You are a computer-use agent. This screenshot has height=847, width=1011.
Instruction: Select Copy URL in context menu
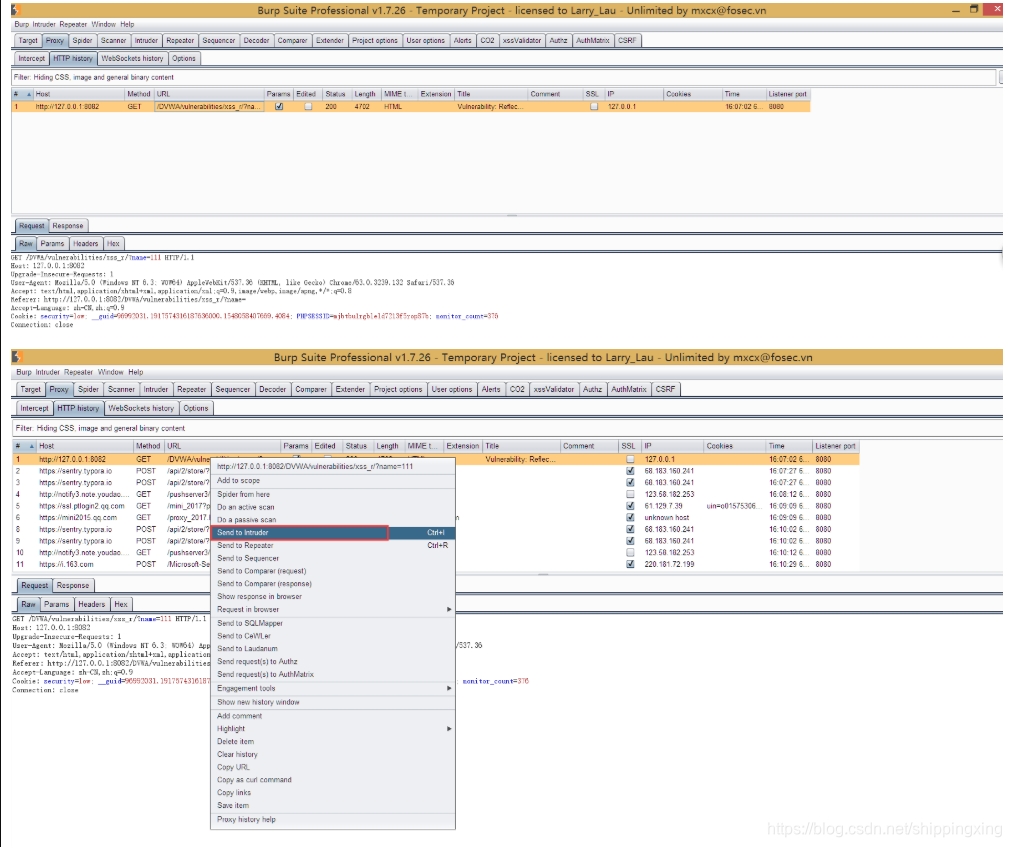333,767
